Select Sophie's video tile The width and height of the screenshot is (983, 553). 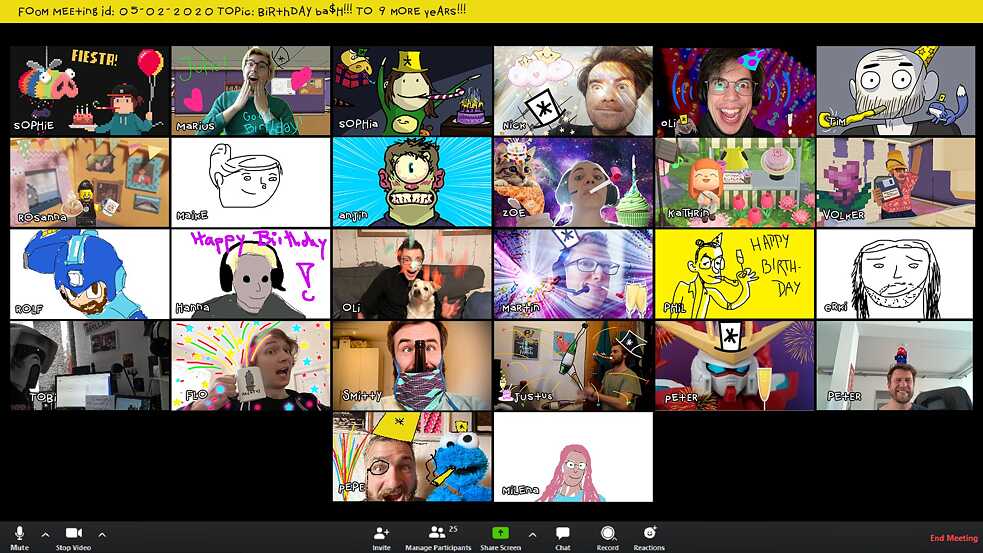(90, 90)
